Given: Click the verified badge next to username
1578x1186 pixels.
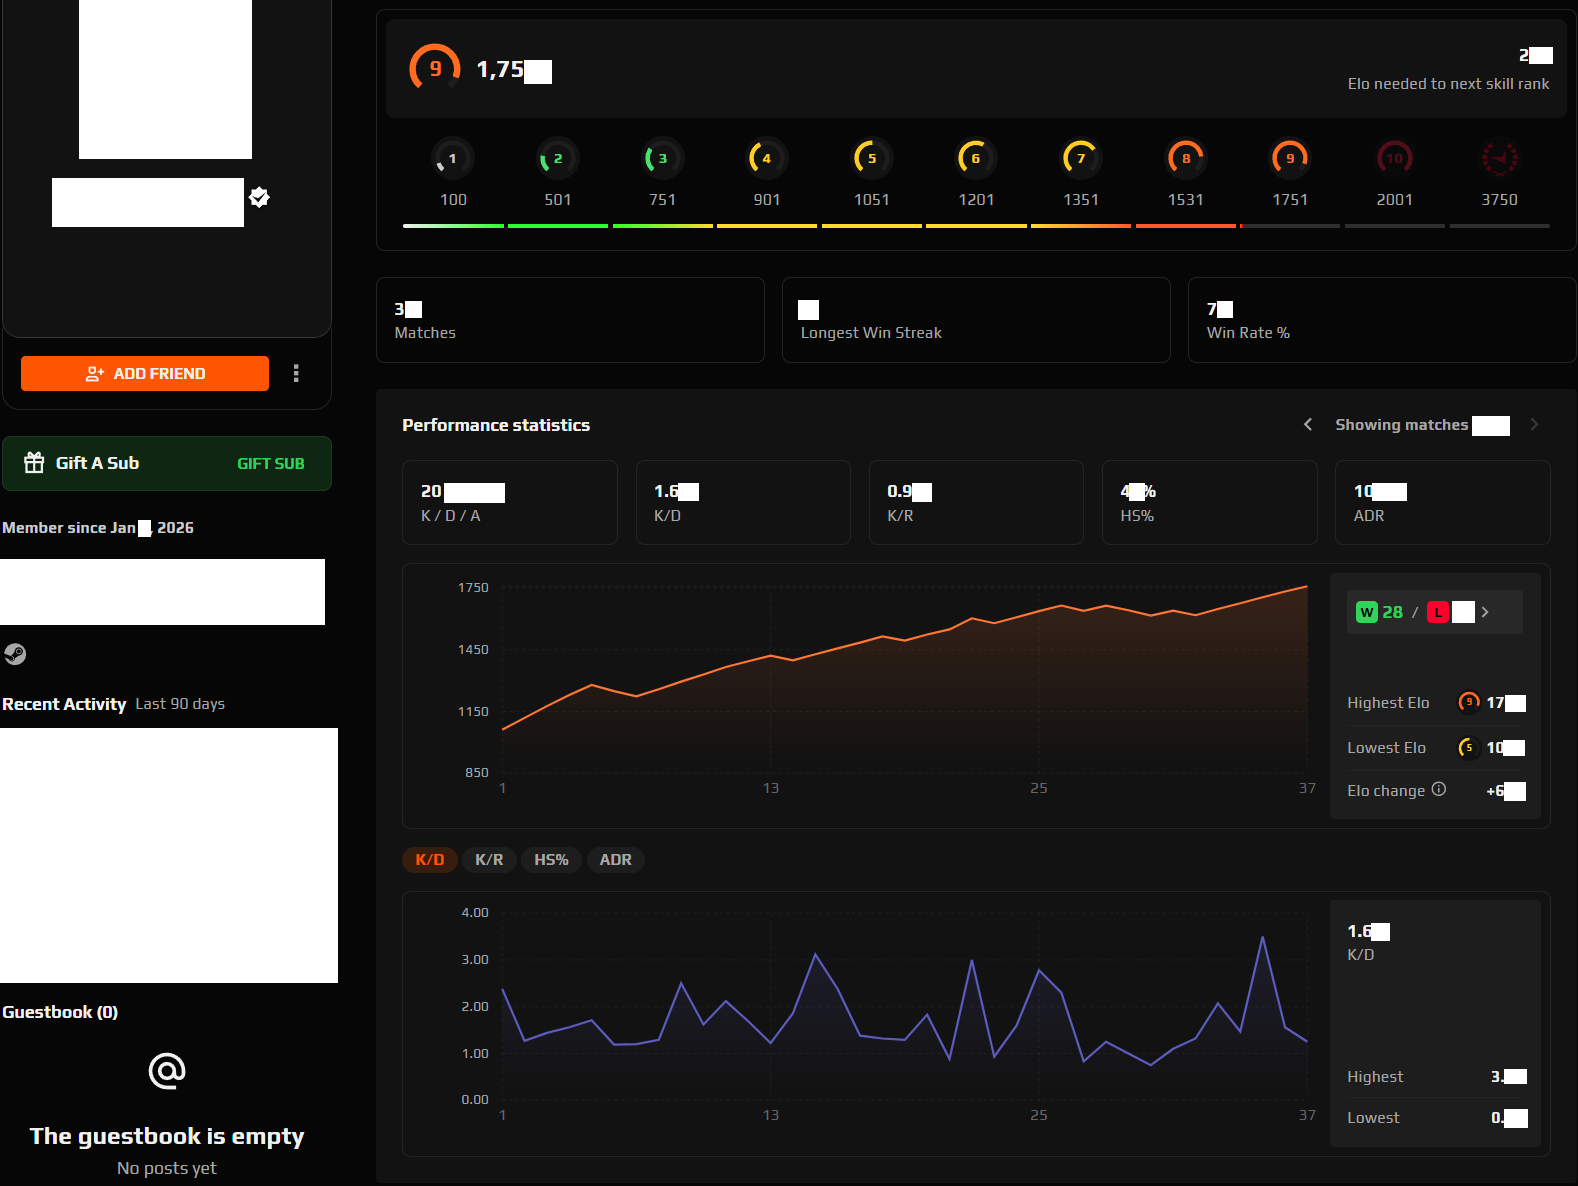Looking at the screenshot, I should pos(259,197).
